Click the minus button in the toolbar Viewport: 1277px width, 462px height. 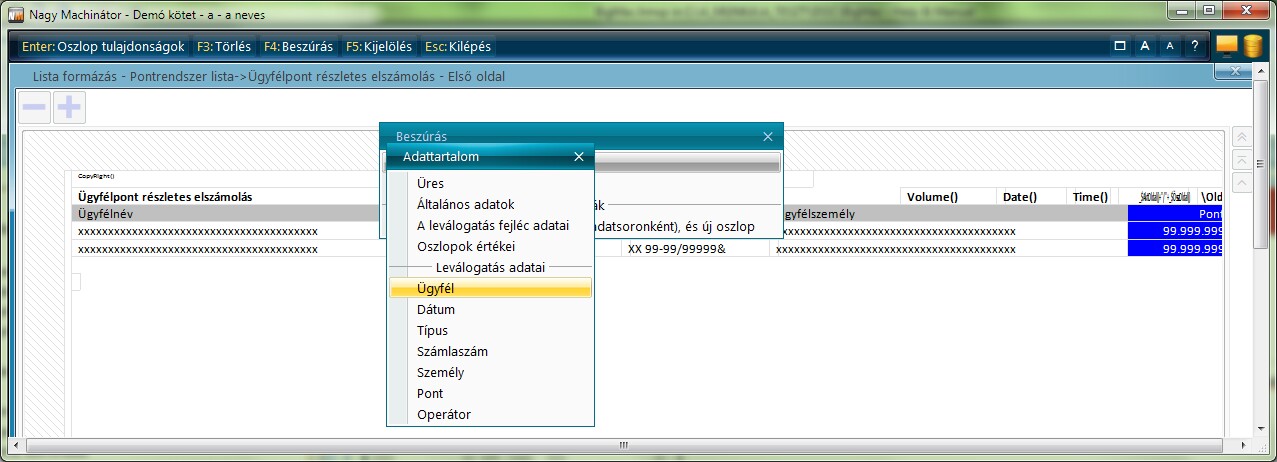[x=34, y=108]
